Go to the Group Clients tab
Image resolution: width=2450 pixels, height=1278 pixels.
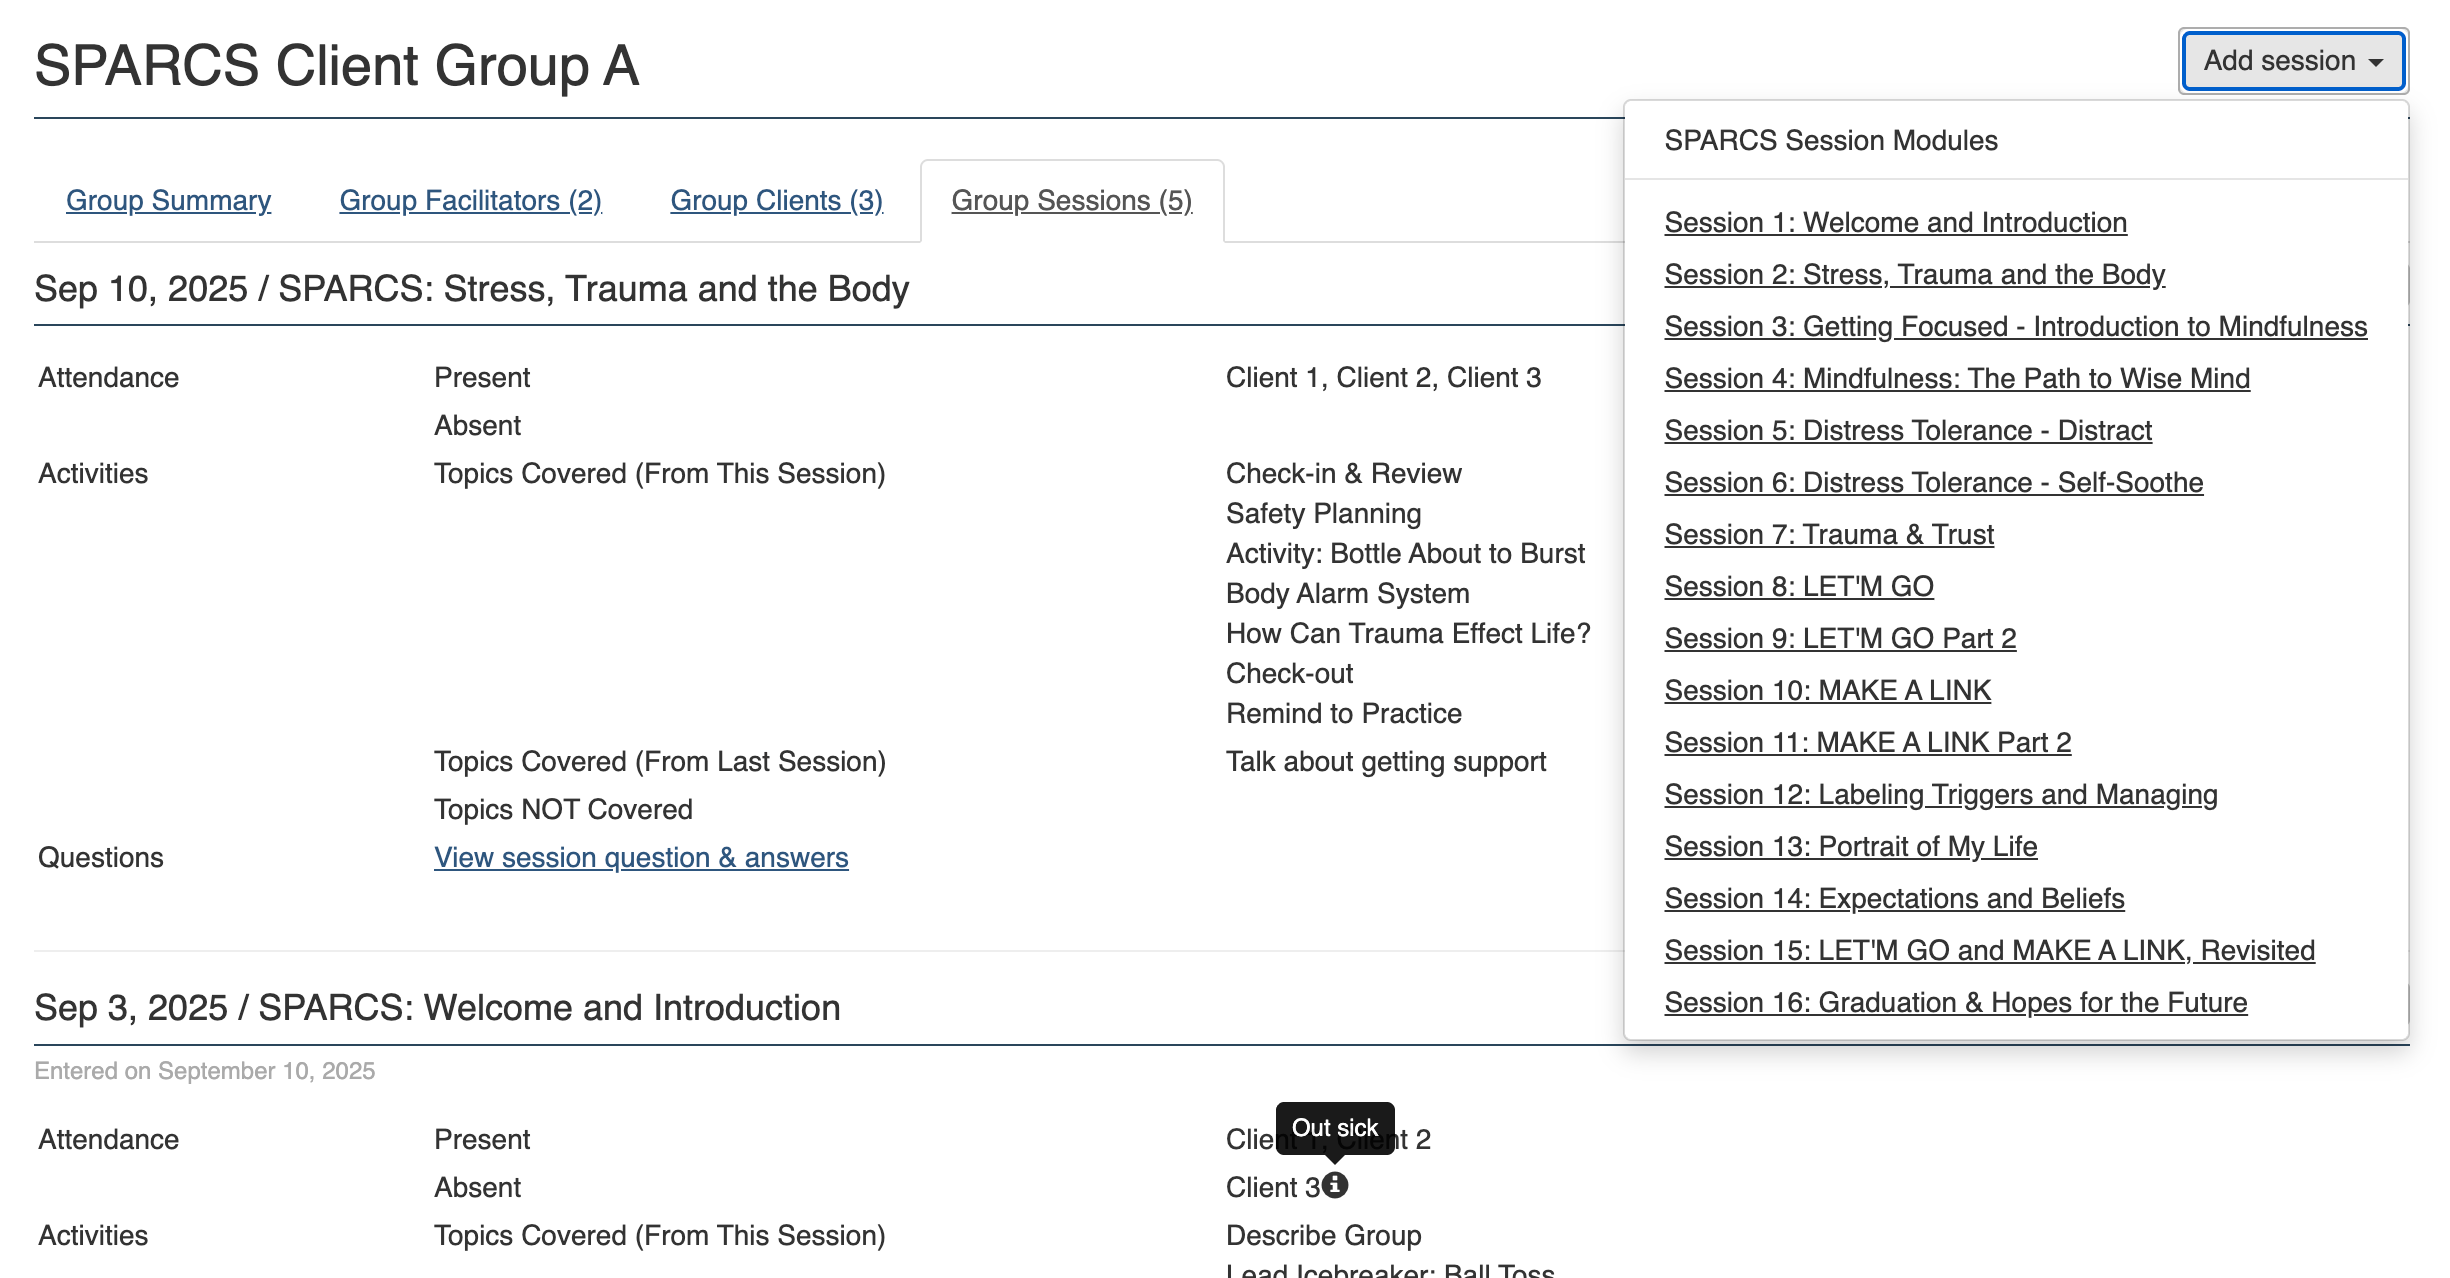click(x=776, y=201)
